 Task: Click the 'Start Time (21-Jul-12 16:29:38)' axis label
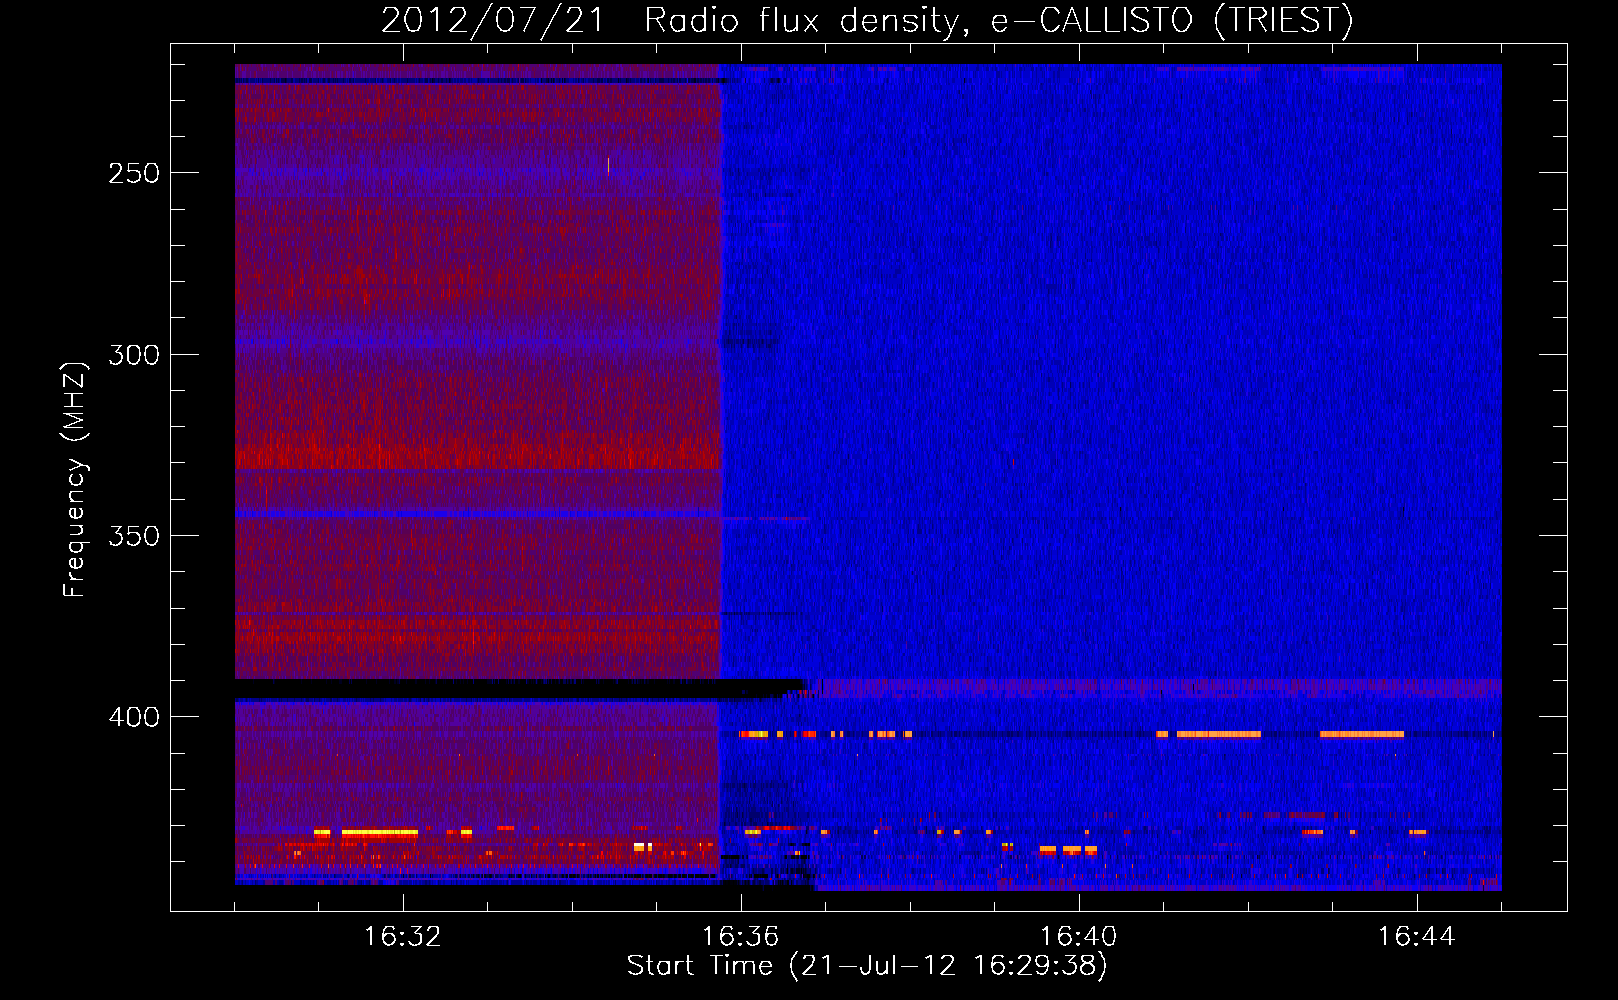(x=867, y=966)
